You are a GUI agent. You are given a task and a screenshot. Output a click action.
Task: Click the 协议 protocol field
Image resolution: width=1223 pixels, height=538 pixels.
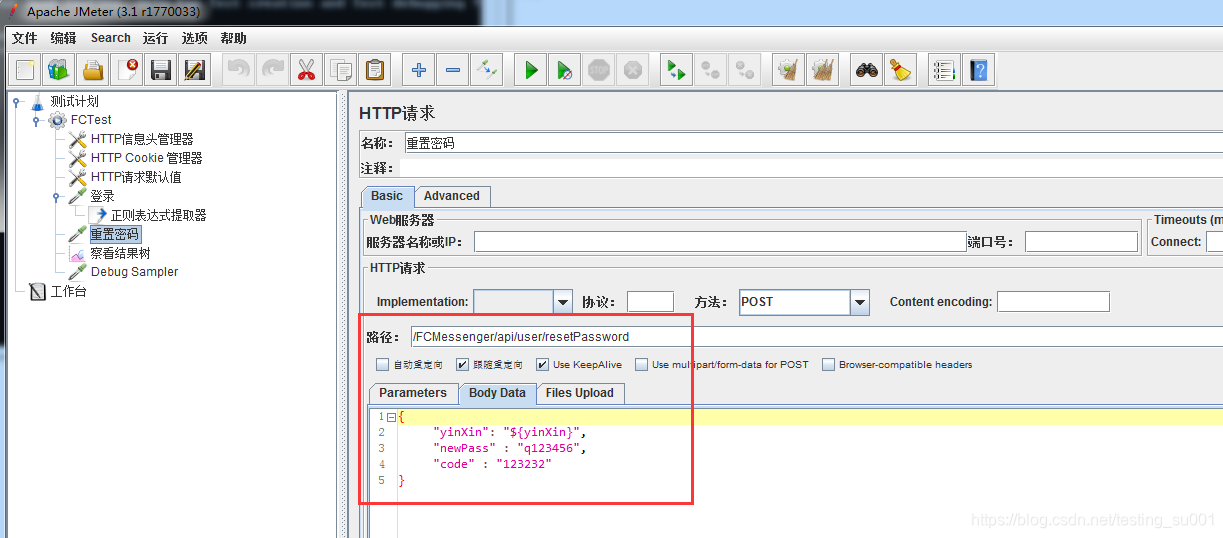(650, 301)
